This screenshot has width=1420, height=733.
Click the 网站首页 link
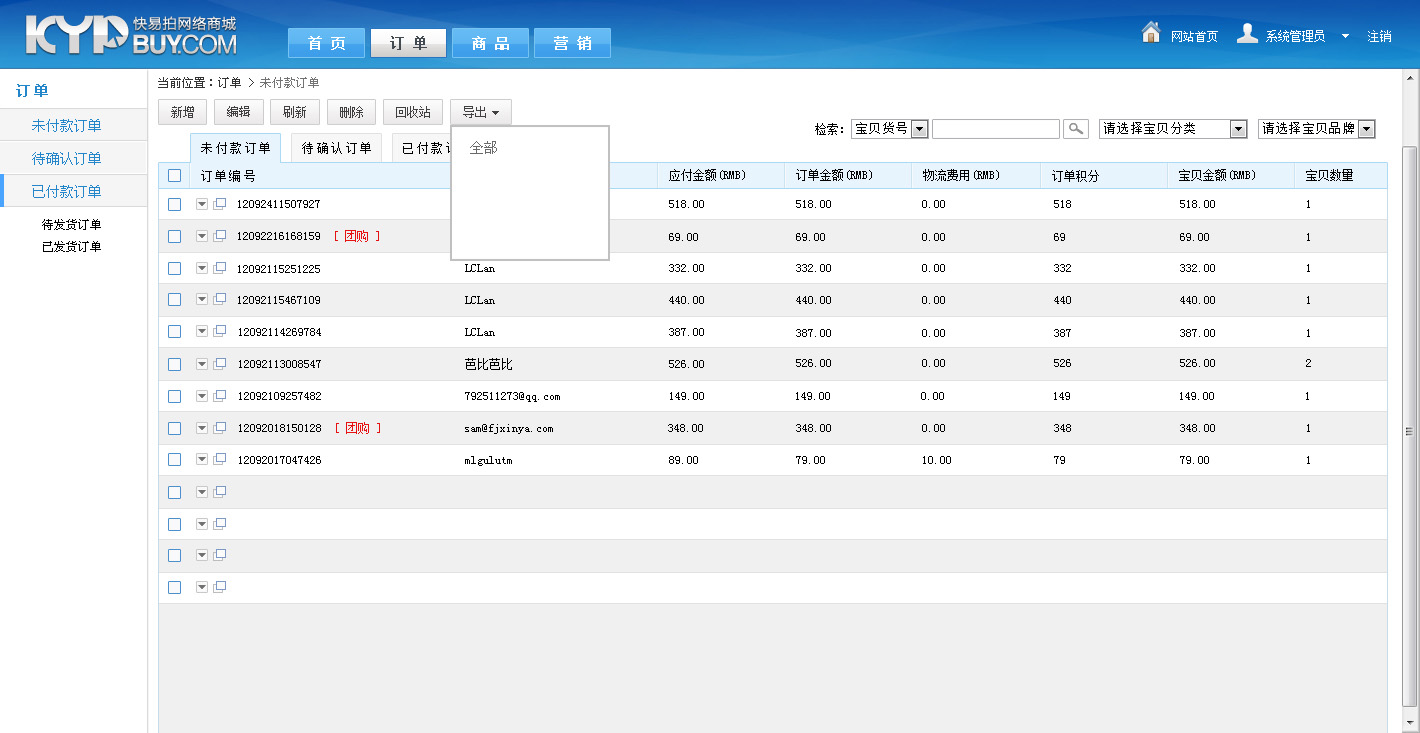pos(1194,36)
